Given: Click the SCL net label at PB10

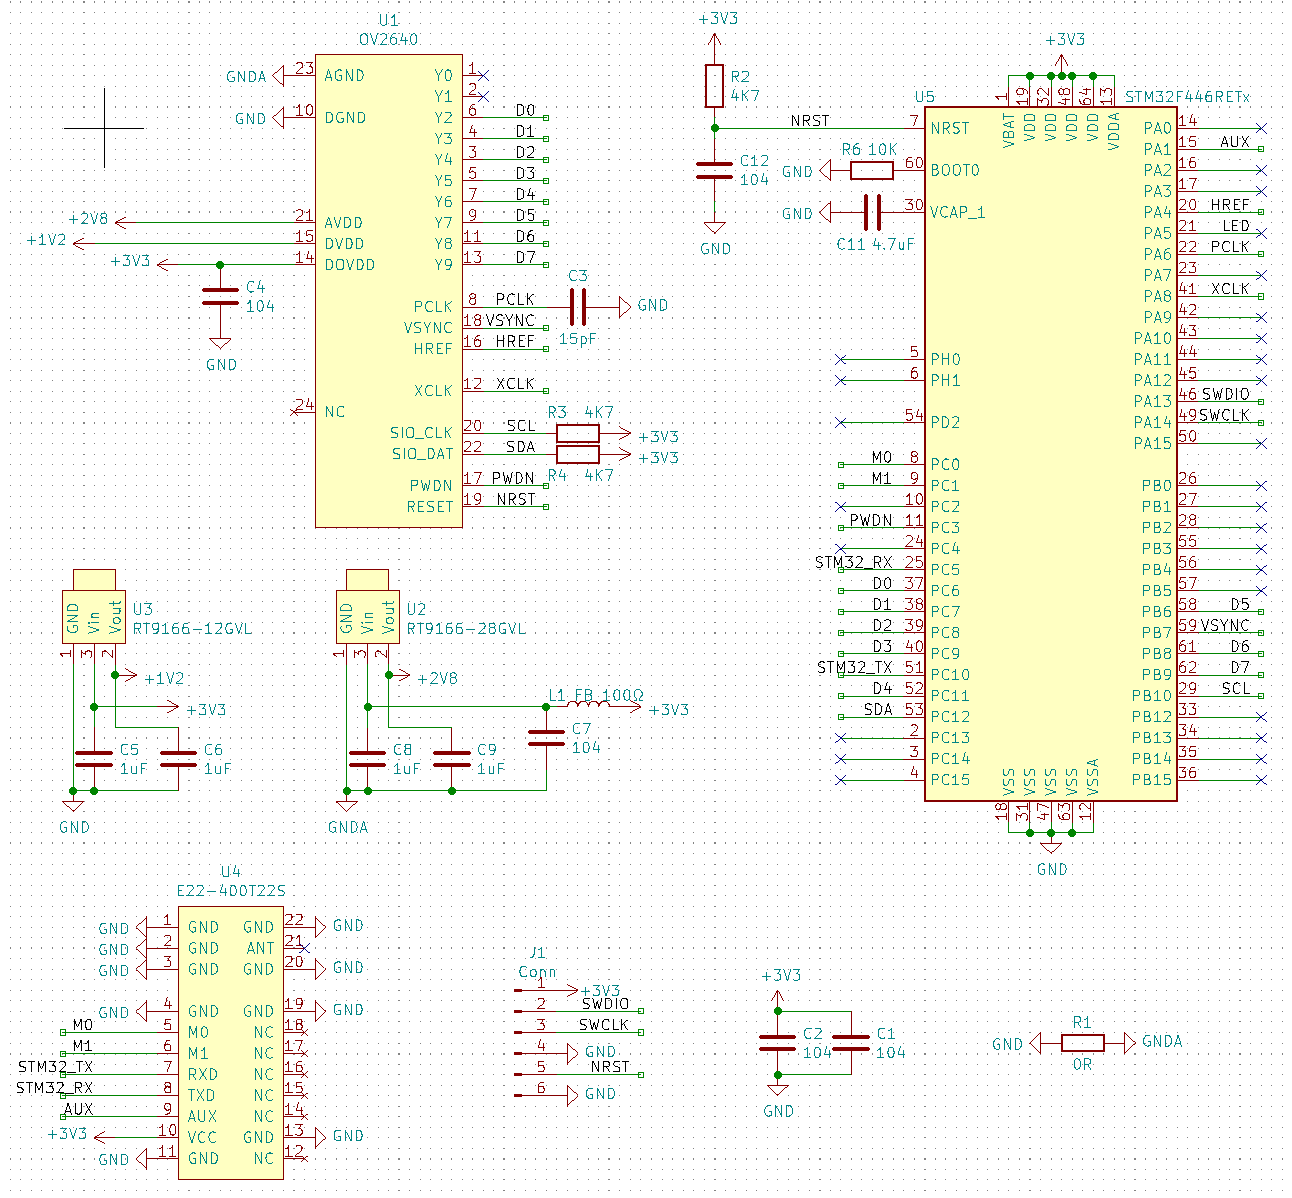Looking at the screenshot, I should tap(1236, 688).
